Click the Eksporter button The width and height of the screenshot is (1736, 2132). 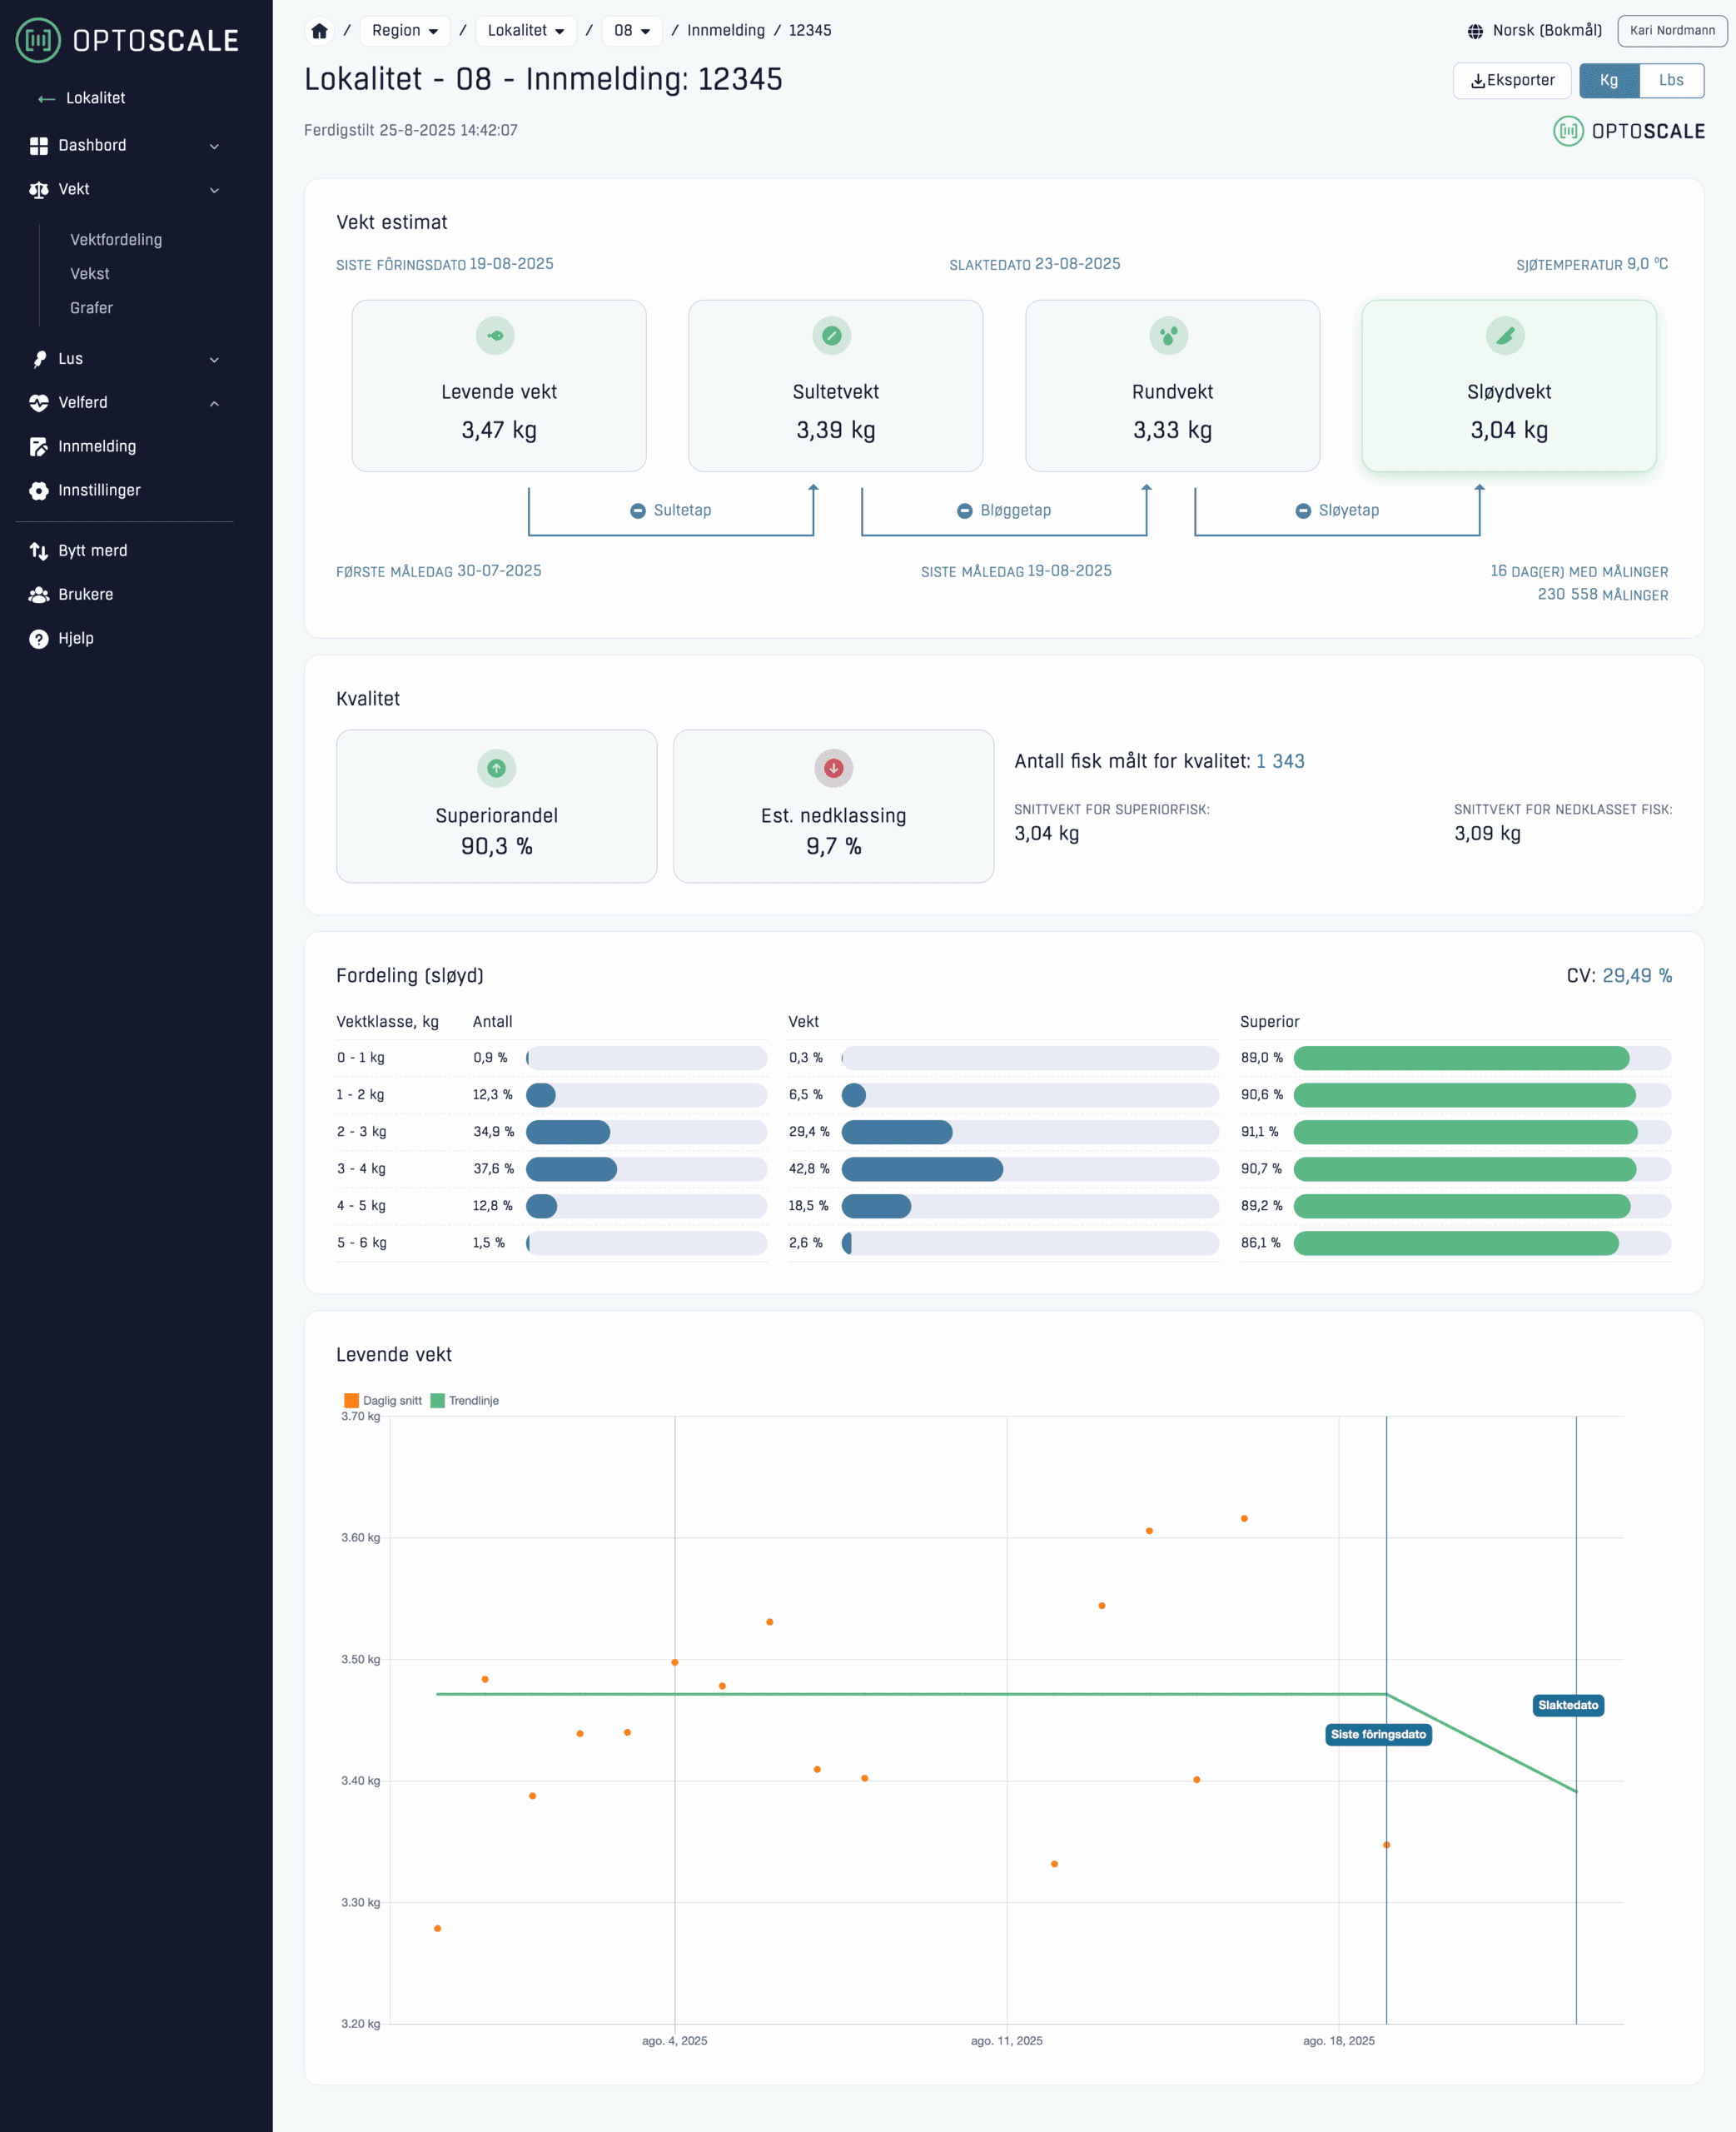coord(1511,80)
